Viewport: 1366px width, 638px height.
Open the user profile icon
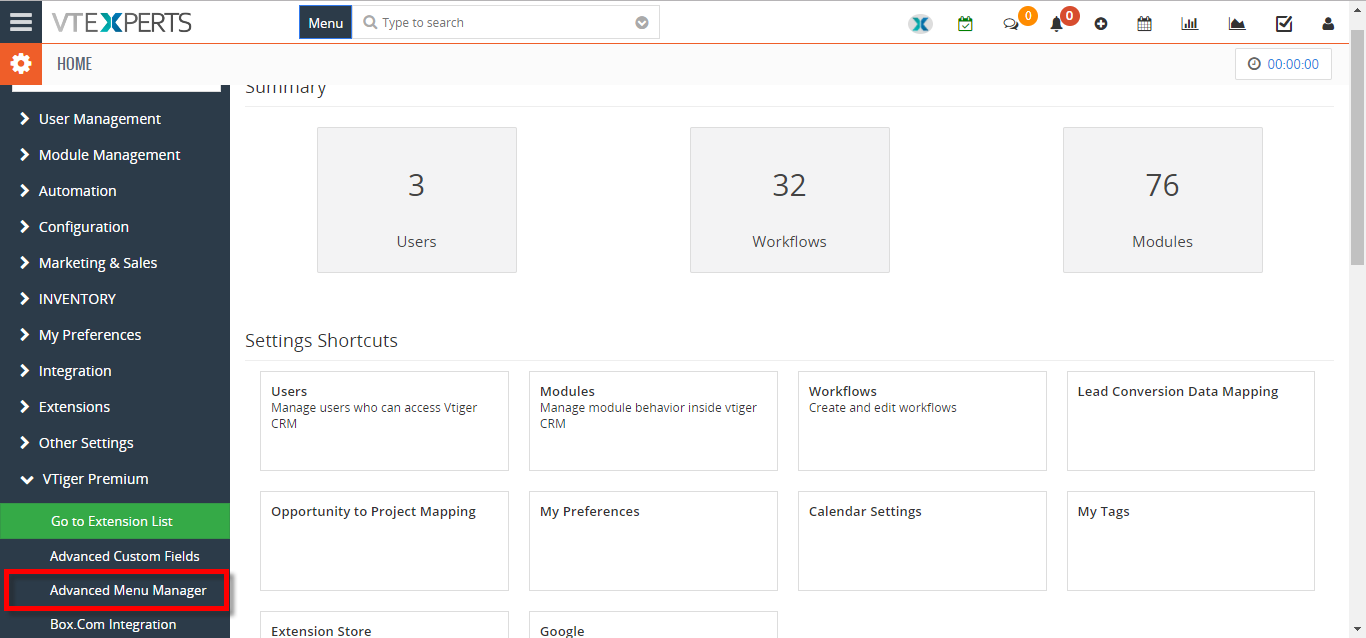tap(1328, 24)
